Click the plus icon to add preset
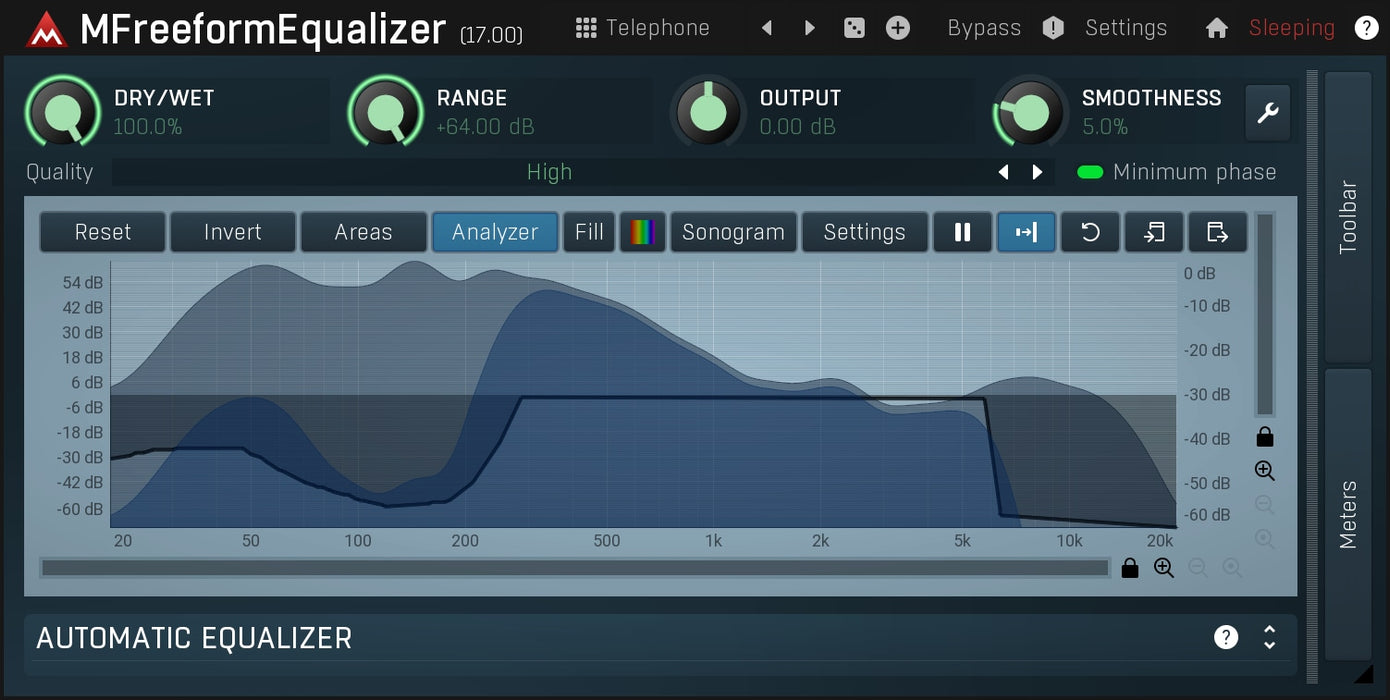1390x700 pixels. tap(898, 28)
